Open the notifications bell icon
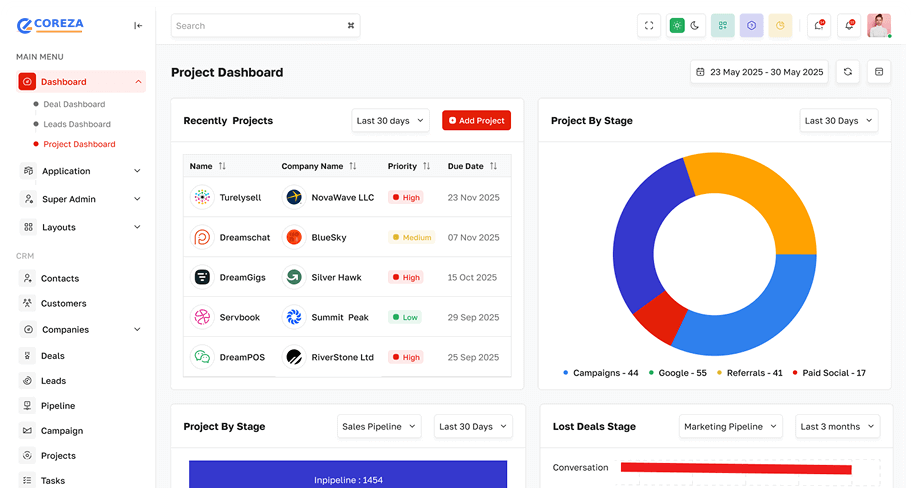 point(849,26)
